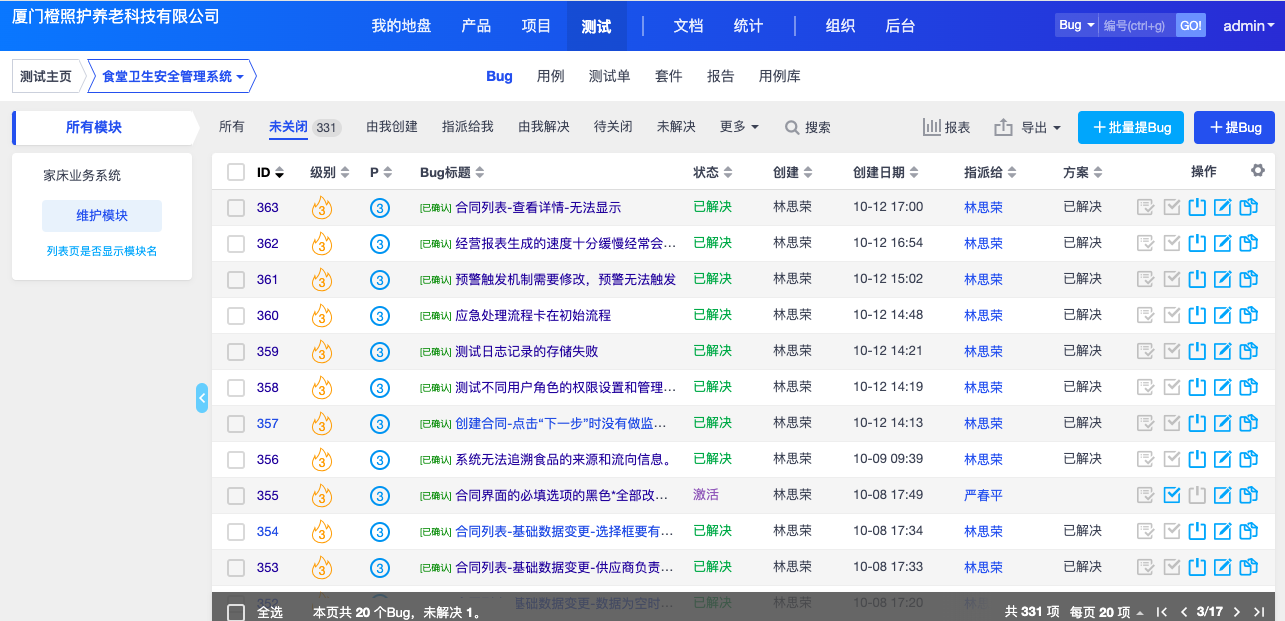Click the 维护模块 button
Image resolution: width=1285 pixels, height=621 pixels.
[x=102, y=216]
